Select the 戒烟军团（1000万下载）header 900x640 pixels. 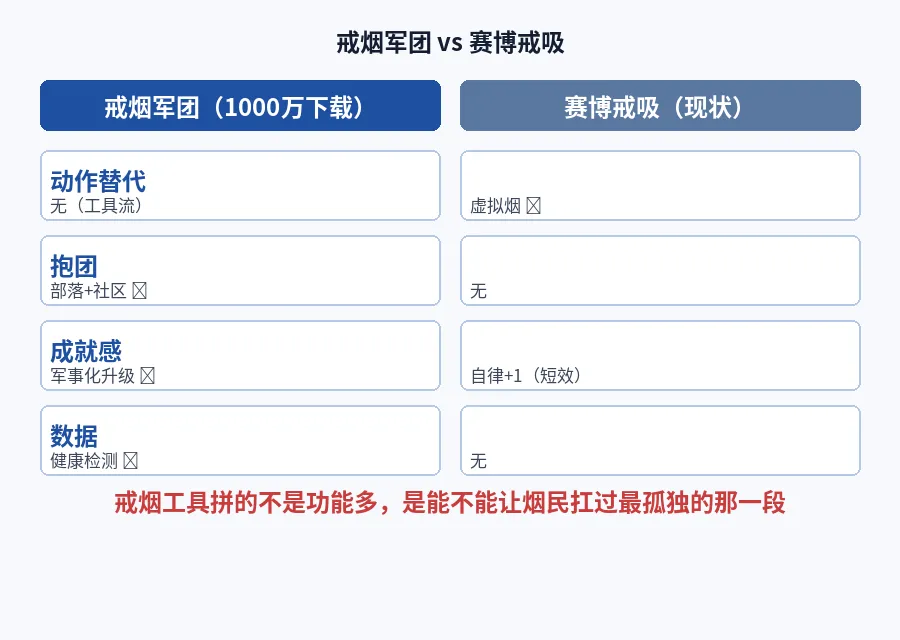pos(240,106)
